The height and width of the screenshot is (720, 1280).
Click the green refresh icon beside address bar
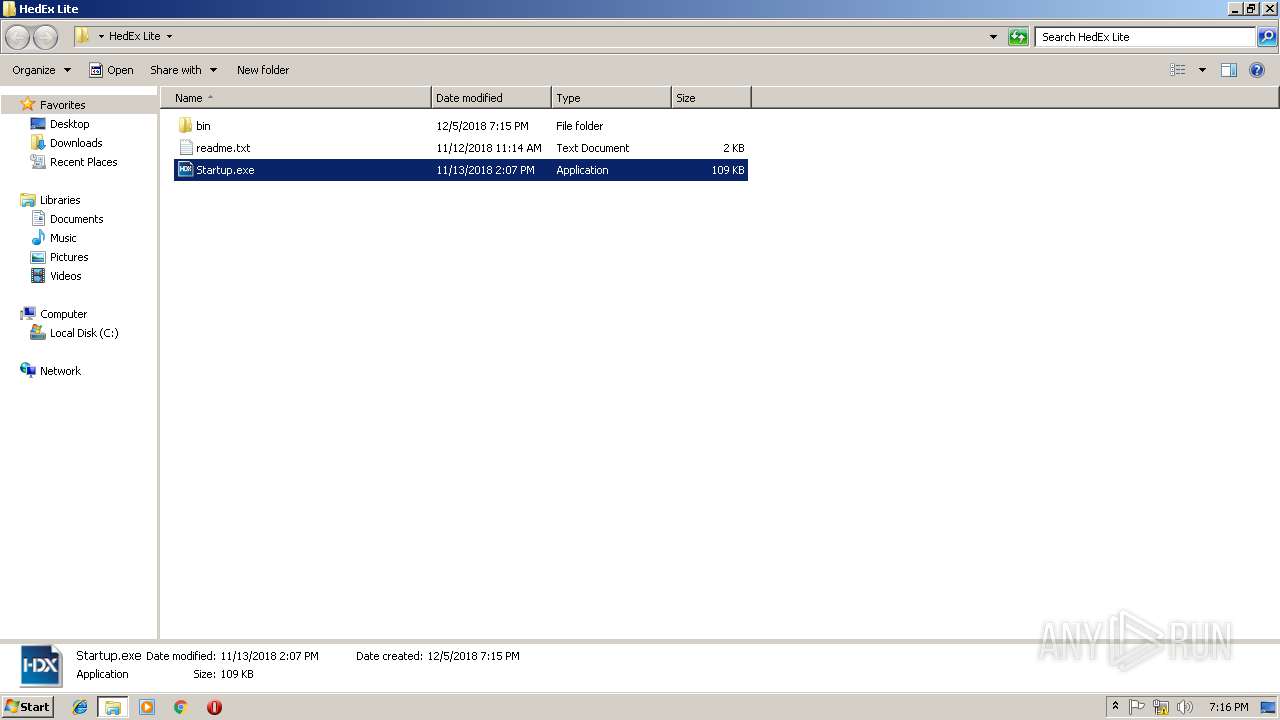click(1018, 37)
